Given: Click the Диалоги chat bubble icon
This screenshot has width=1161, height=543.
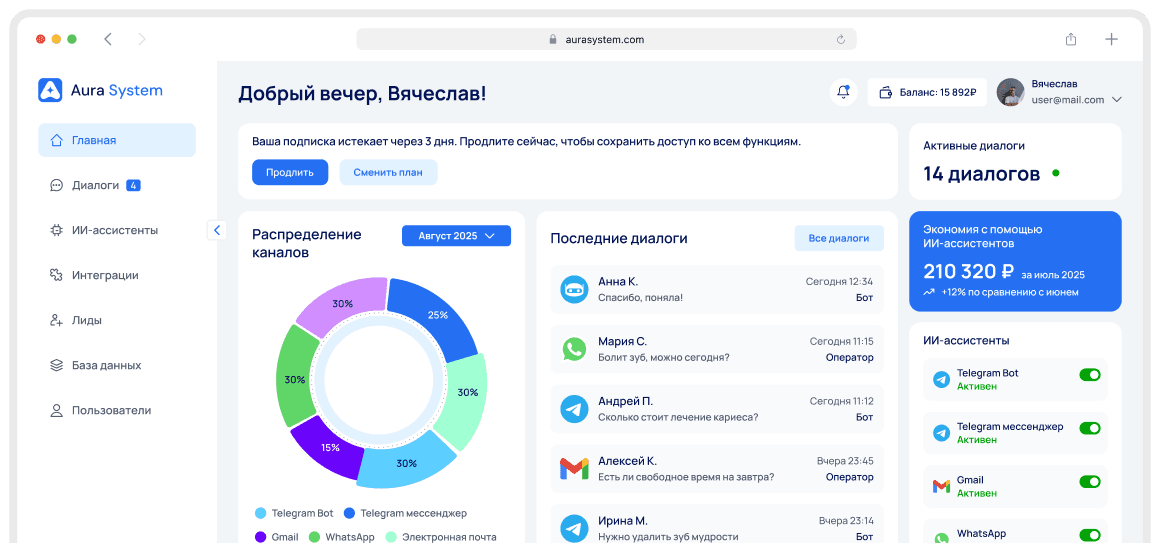Looking at the screenshot, I should pos(56,185).
